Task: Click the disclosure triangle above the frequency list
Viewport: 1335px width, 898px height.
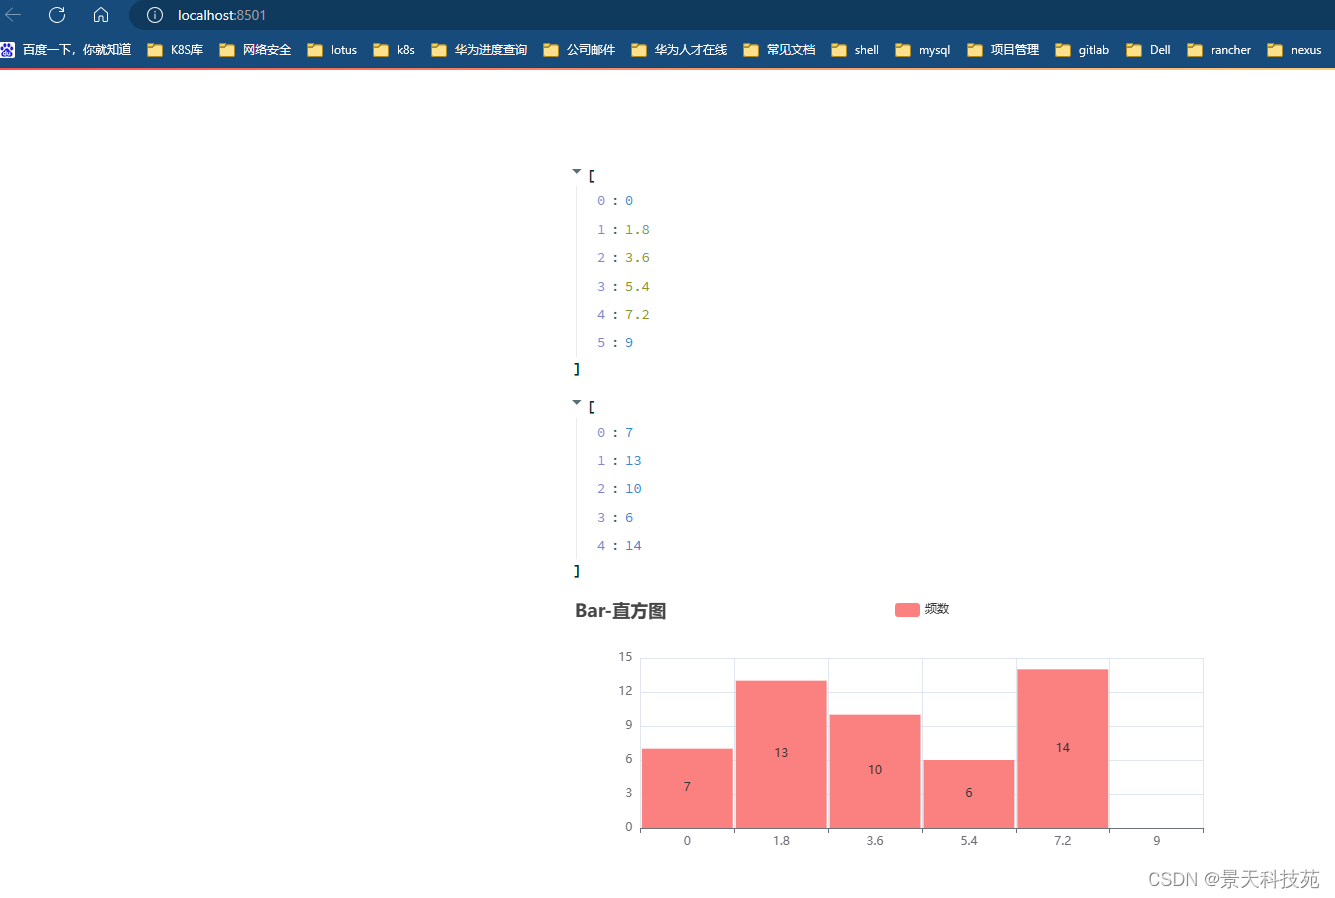Action: click(x=576, y=402)
